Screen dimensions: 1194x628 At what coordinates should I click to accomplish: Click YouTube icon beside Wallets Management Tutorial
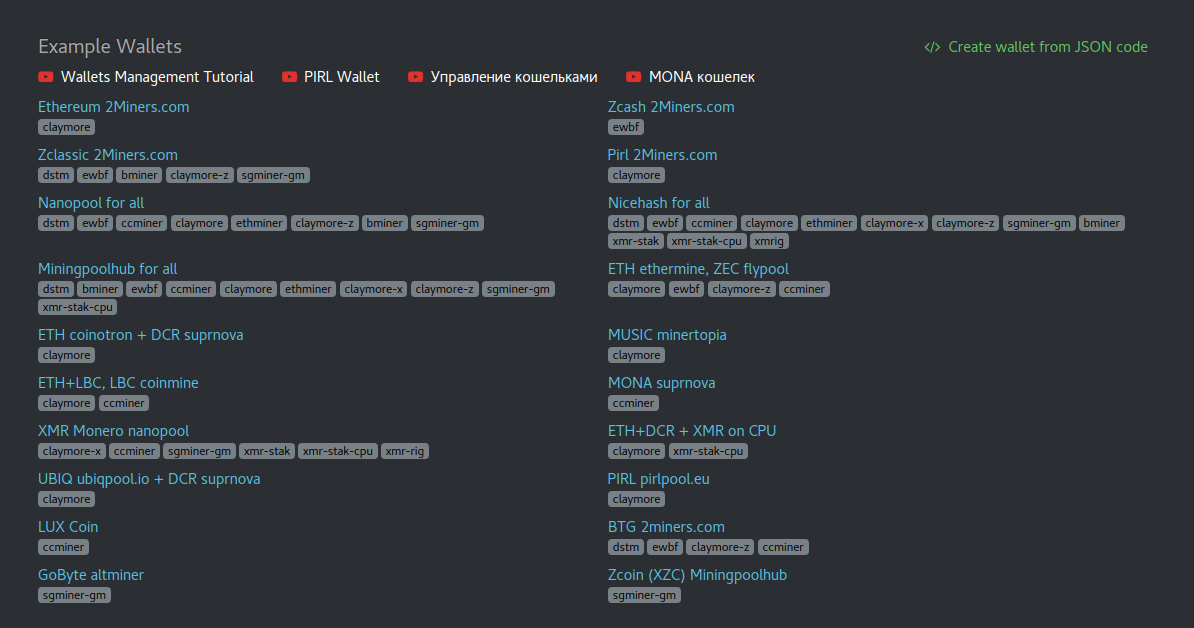click(x=46, y=77)
